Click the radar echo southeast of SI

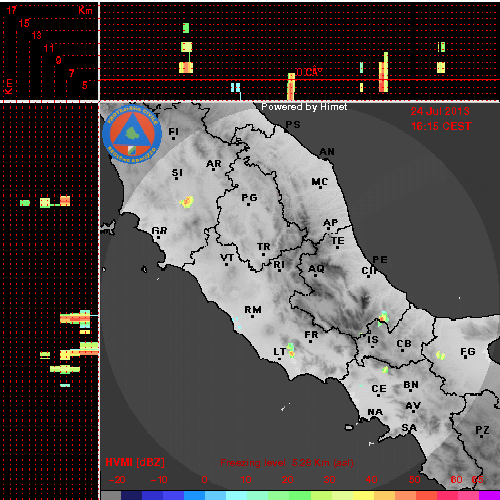[187, 202]
